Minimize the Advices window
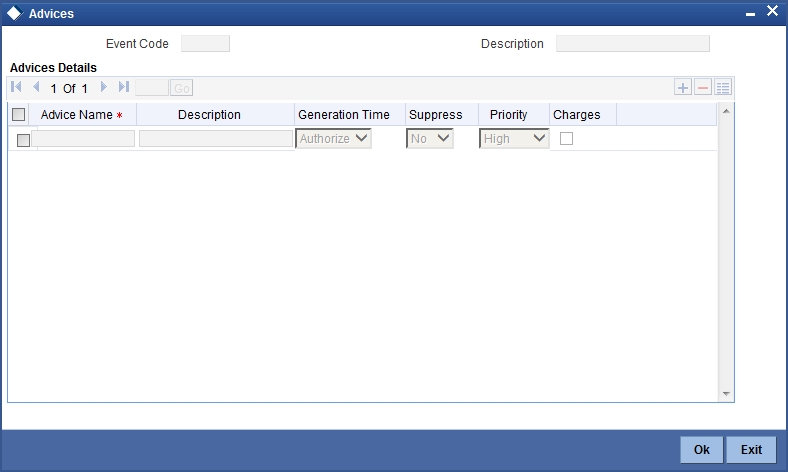This screenshot has height=472, width=788. [x=750, y=15]
